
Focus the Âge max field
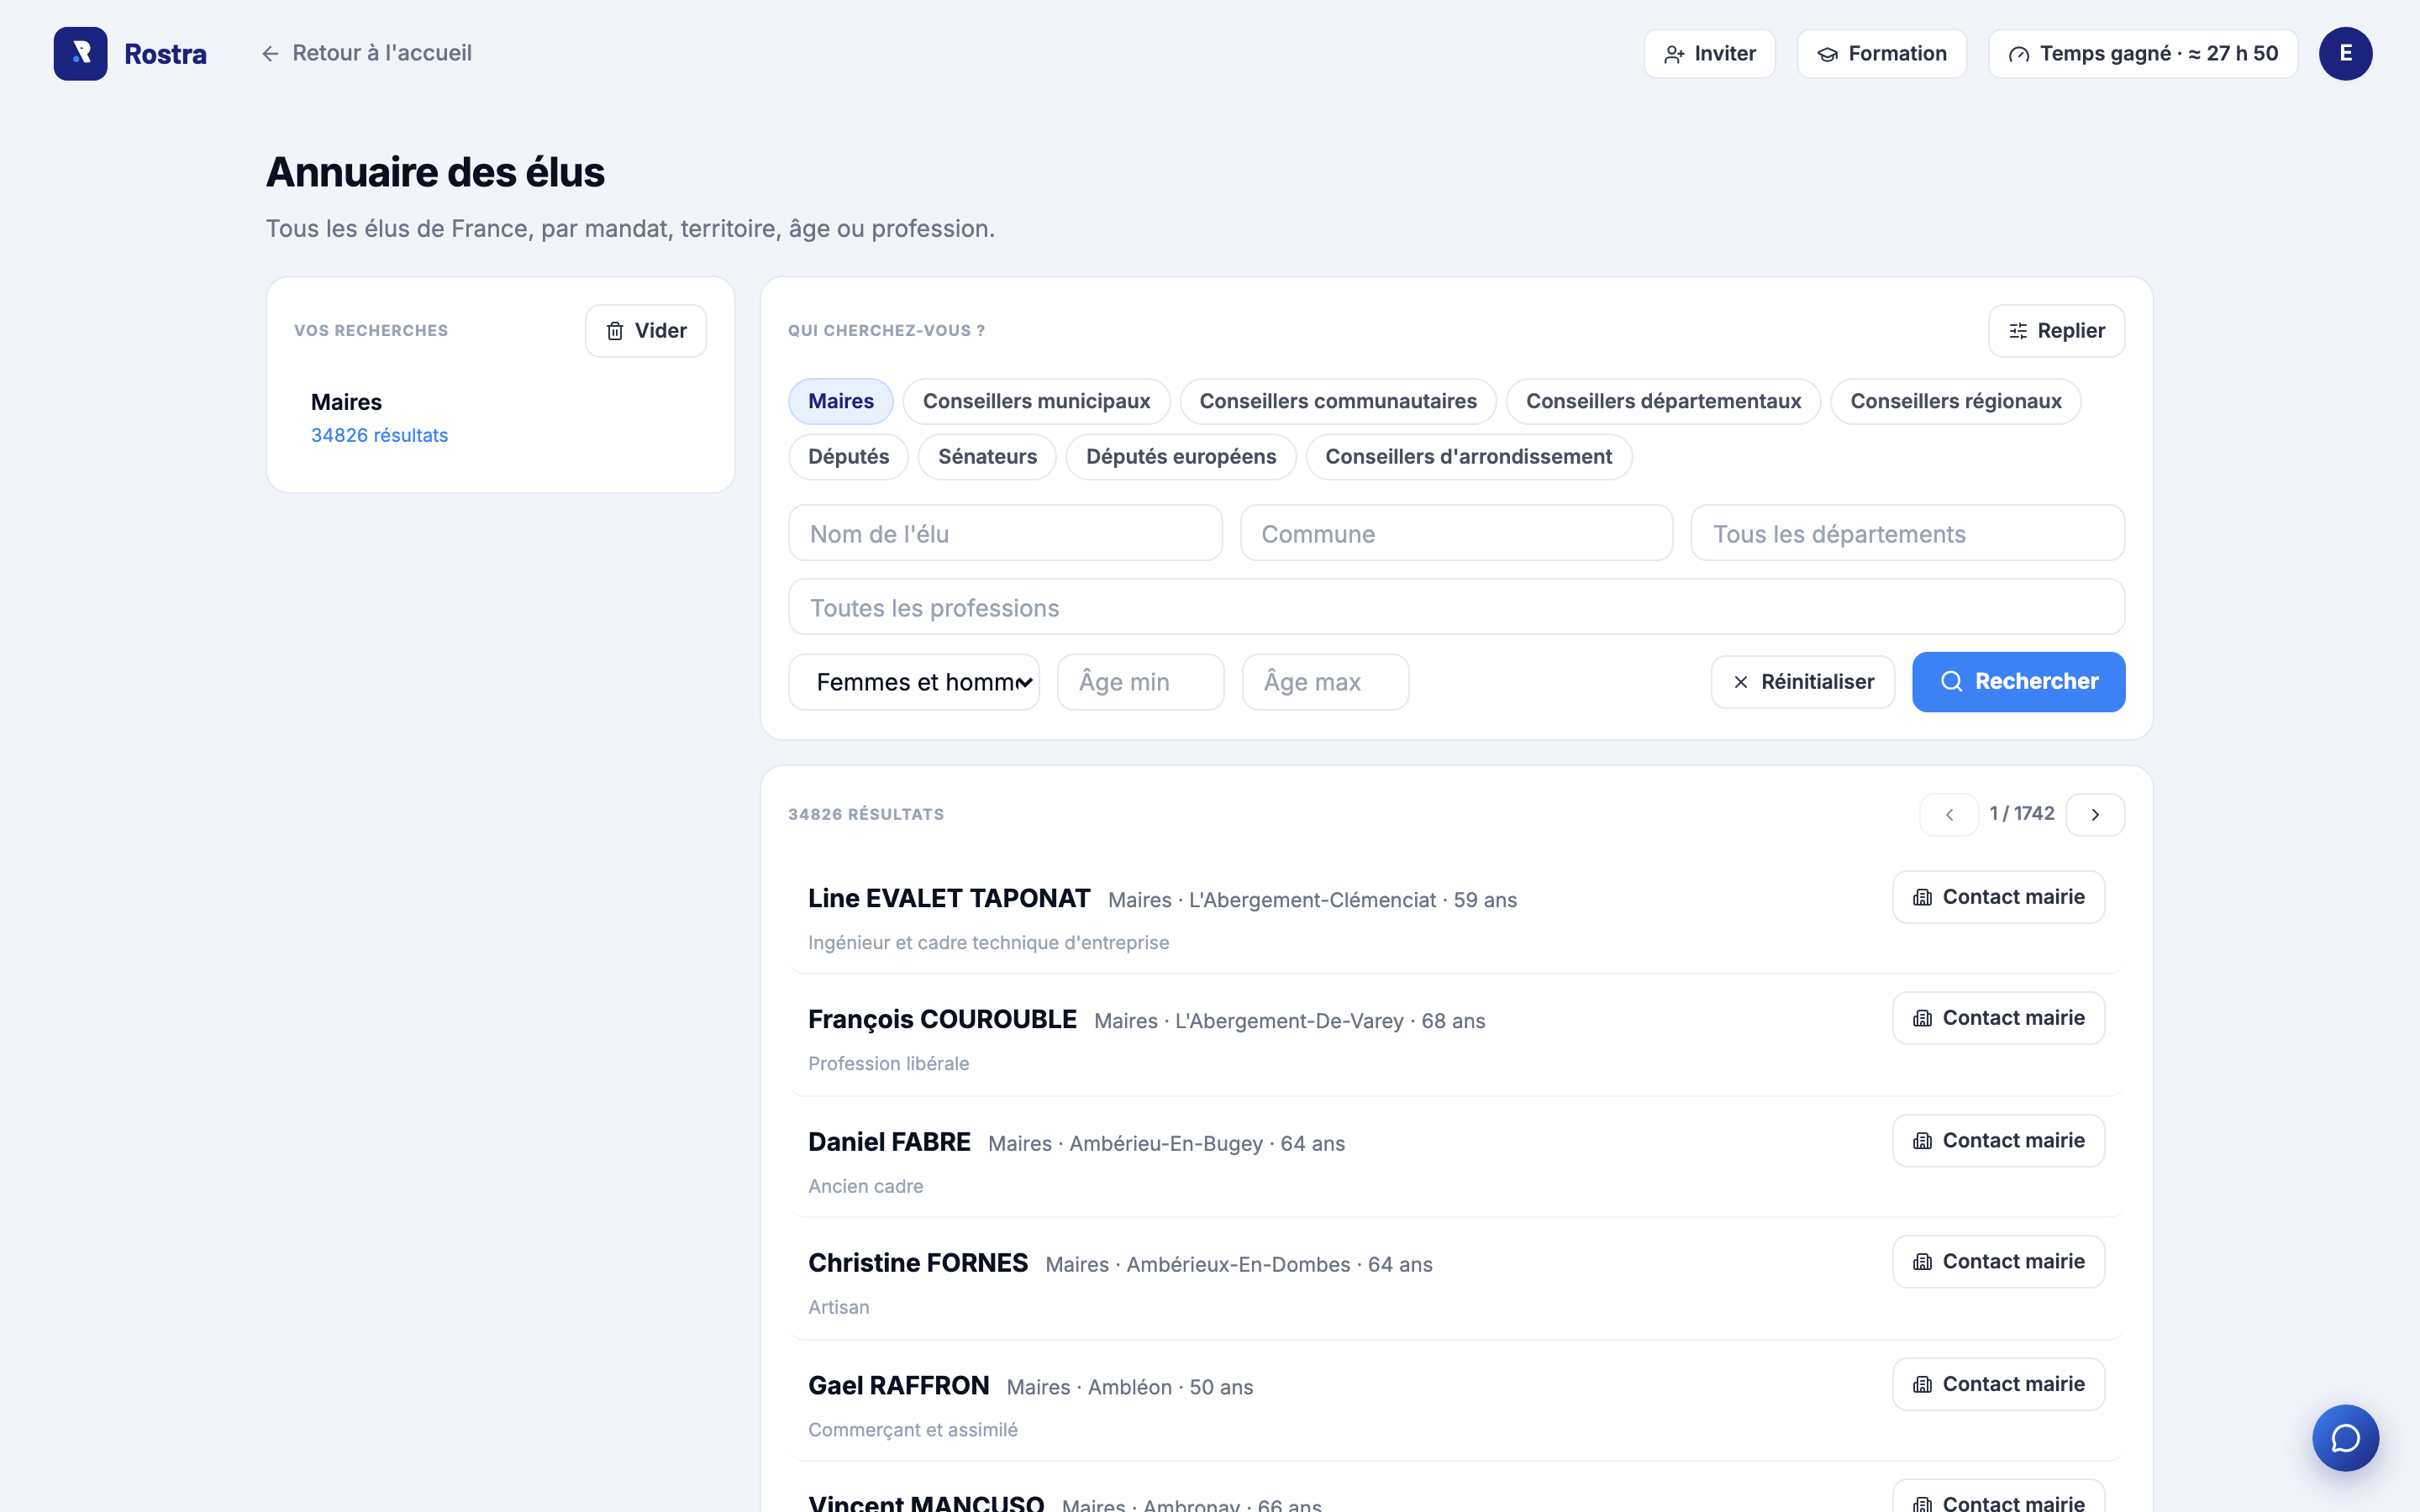[1325, 682]
